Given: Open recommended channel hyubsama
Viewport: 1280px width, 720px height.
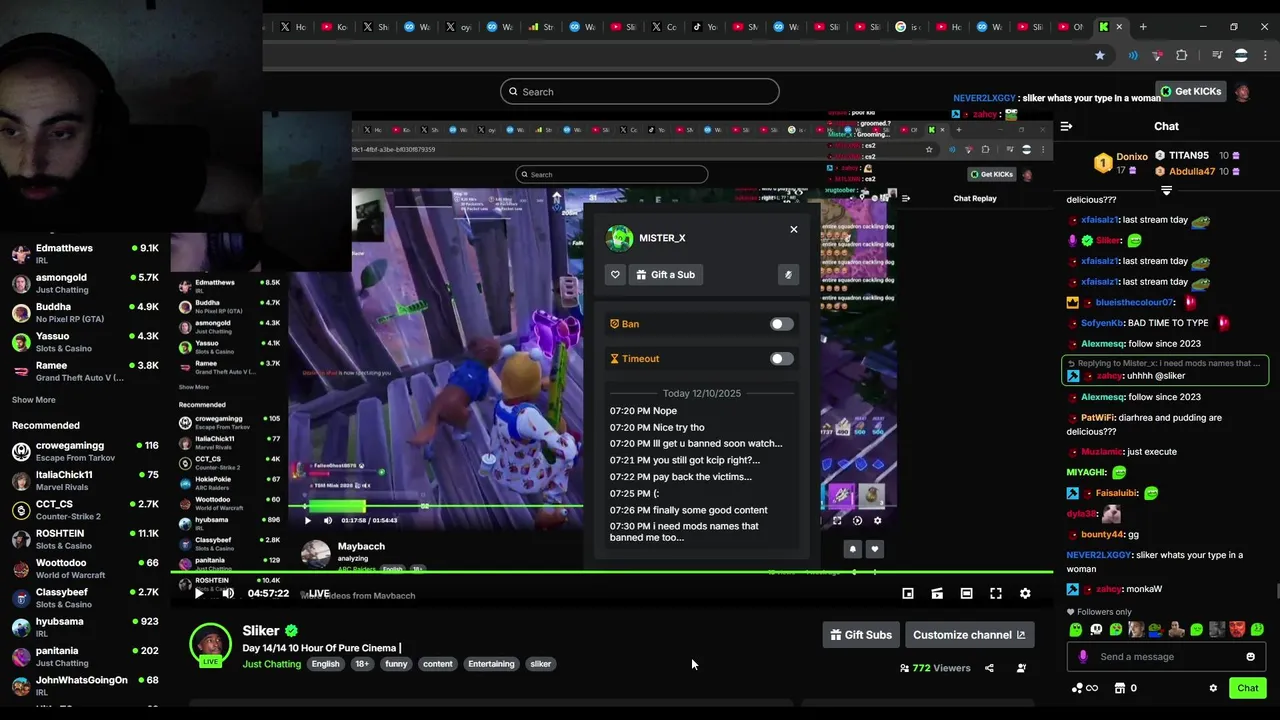Looking at the screenshot, I should coord(85,627).
